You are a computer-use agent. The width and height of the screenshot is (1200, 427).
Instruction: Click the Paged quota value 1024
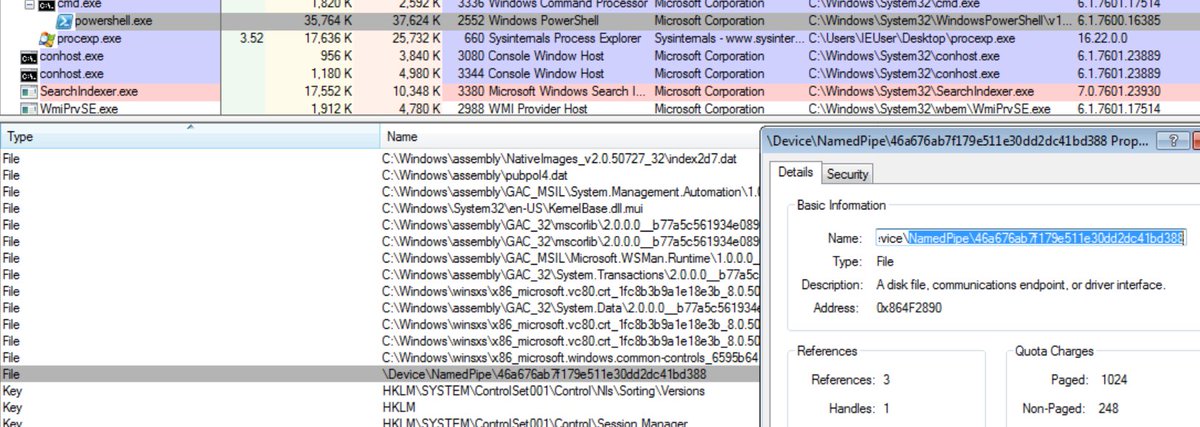(1115, 380)
